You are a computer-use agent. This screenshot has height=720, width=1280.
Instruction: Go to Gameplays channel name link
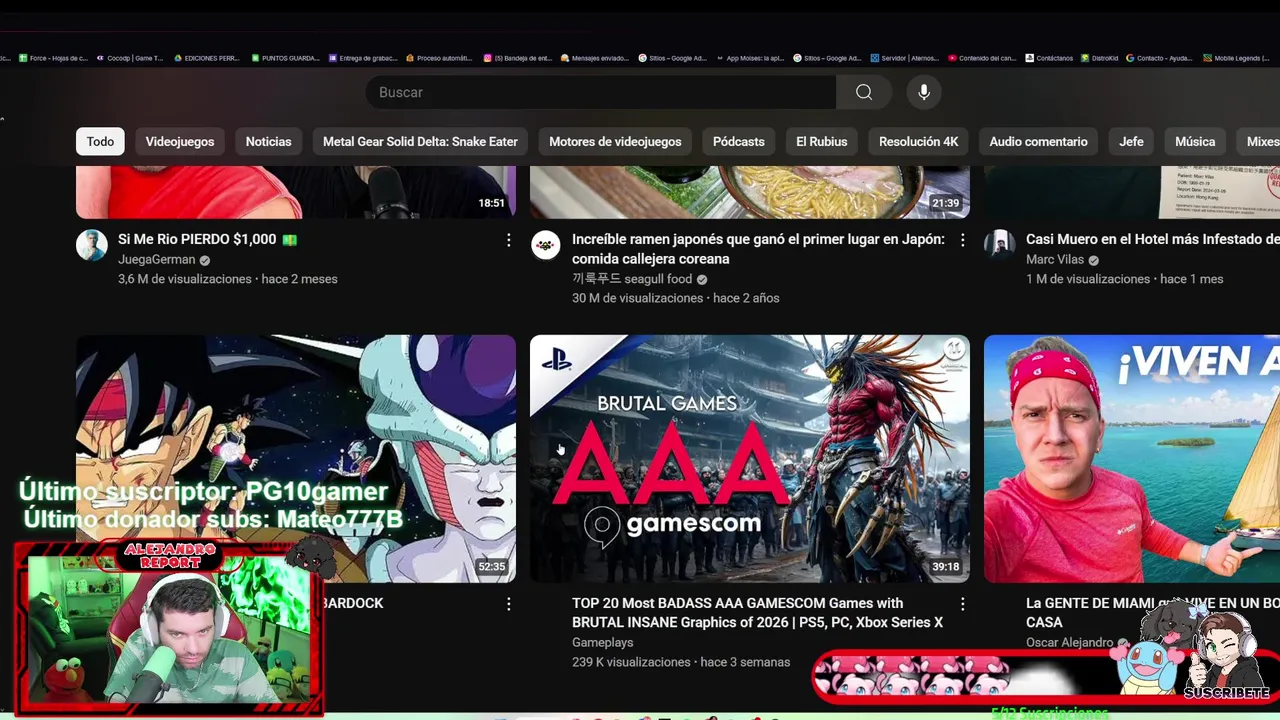603,643
